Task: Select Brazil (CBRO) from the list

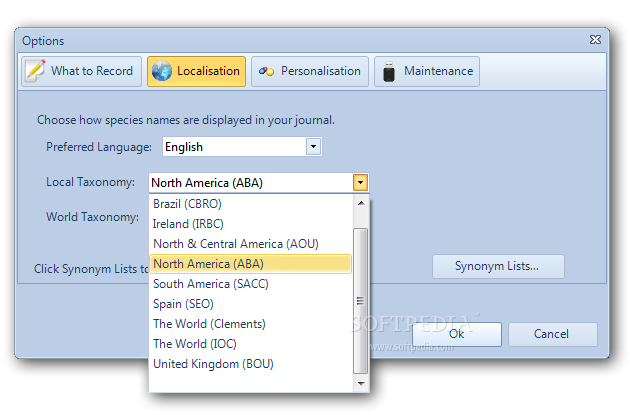Action: click(250, 204)
